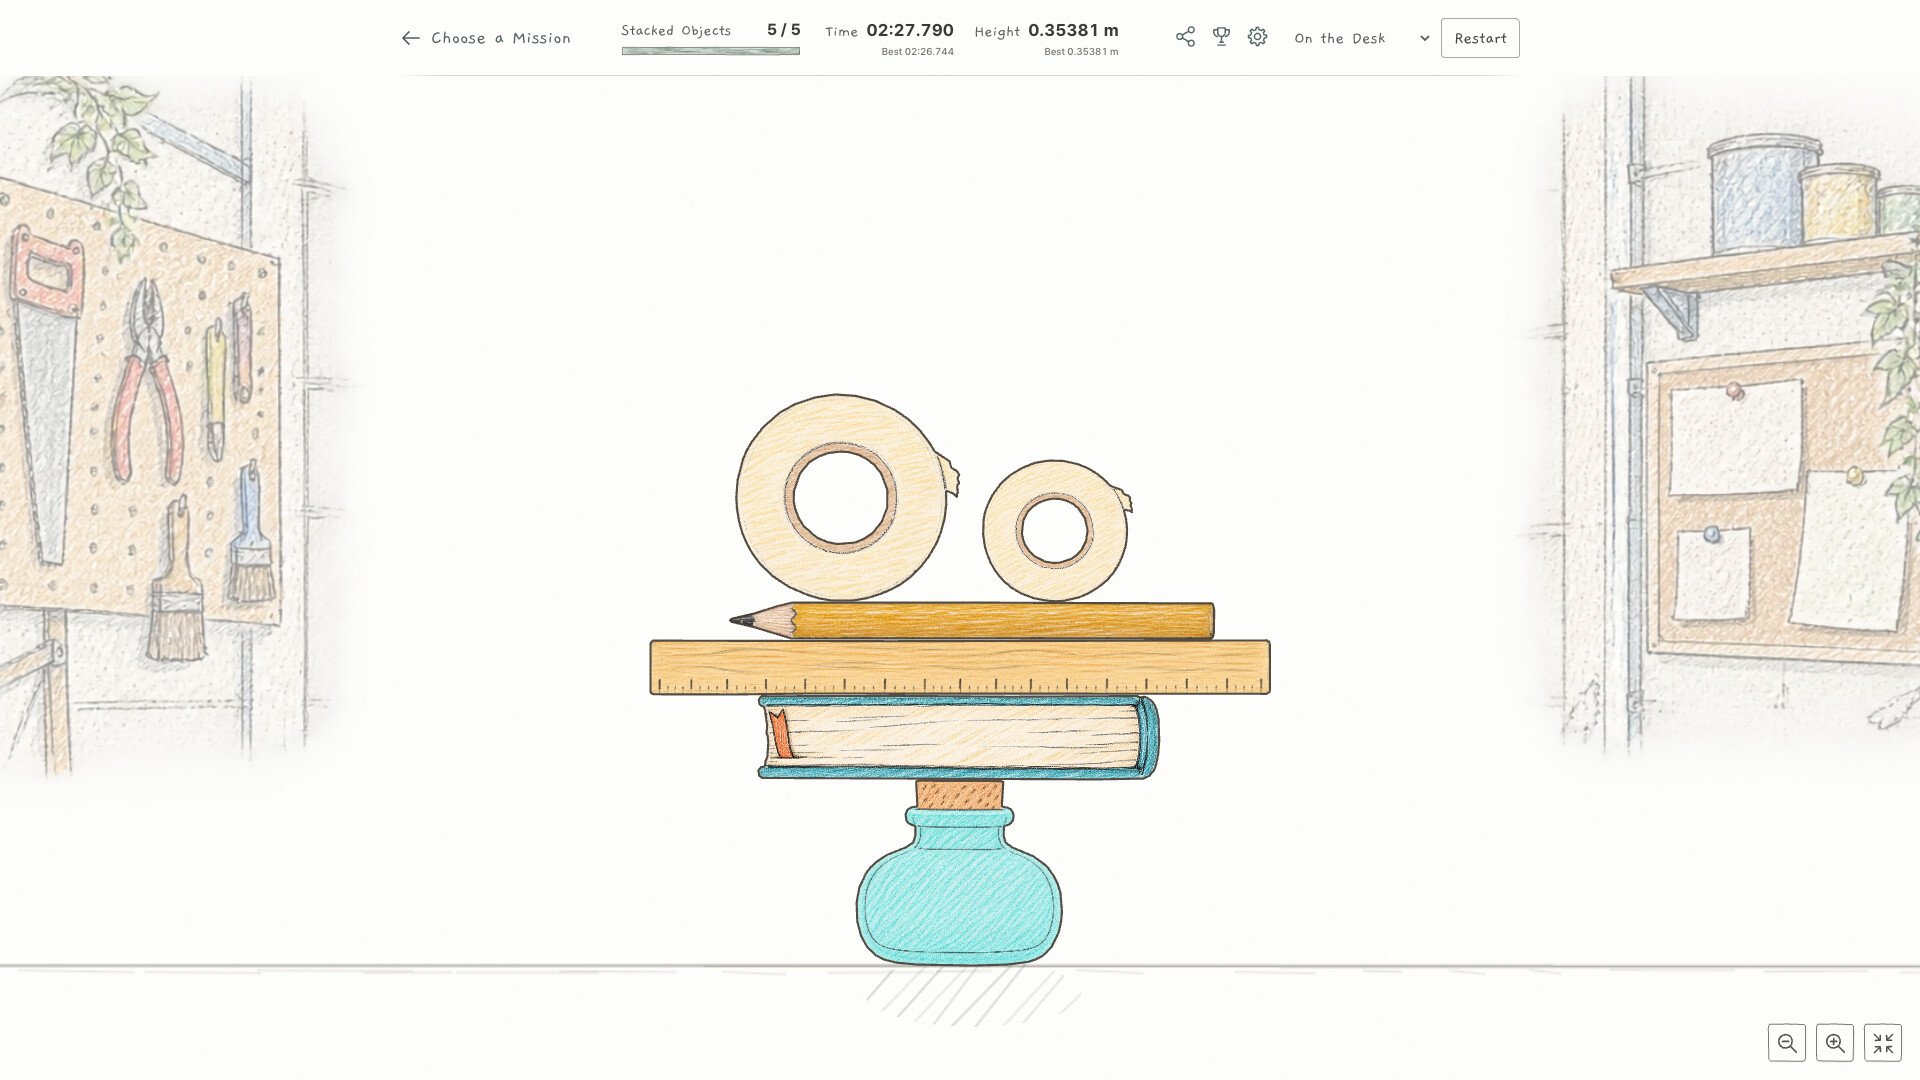
Task: Click the Time value 02:27.790
Action: coord(910,30)
